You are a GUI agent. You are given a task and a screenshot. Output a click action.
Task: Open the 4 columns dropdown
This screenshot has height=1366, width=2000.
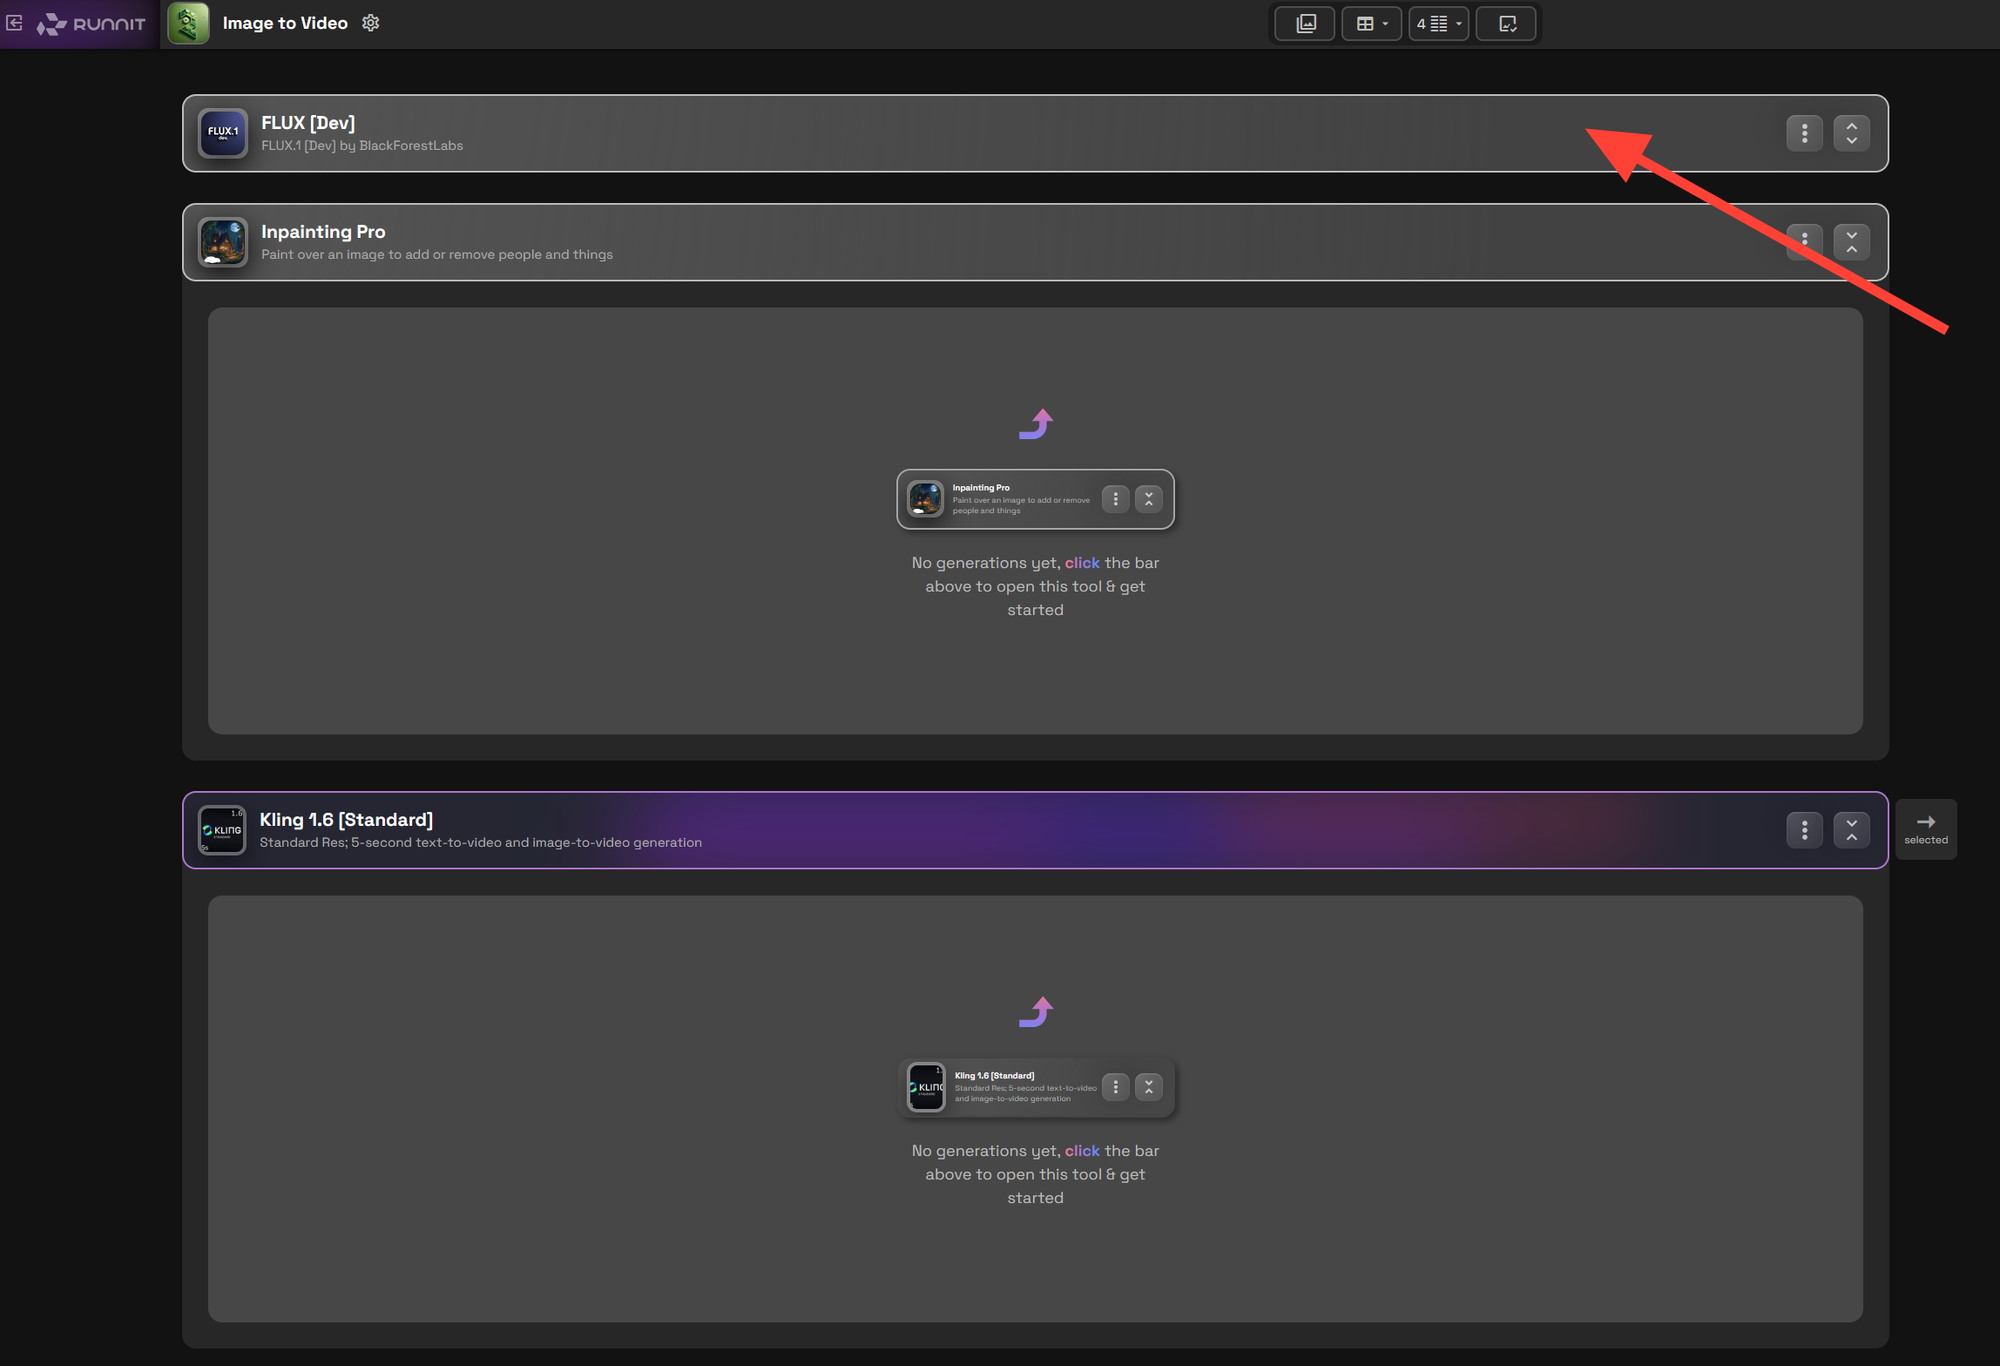(1438, 23)
